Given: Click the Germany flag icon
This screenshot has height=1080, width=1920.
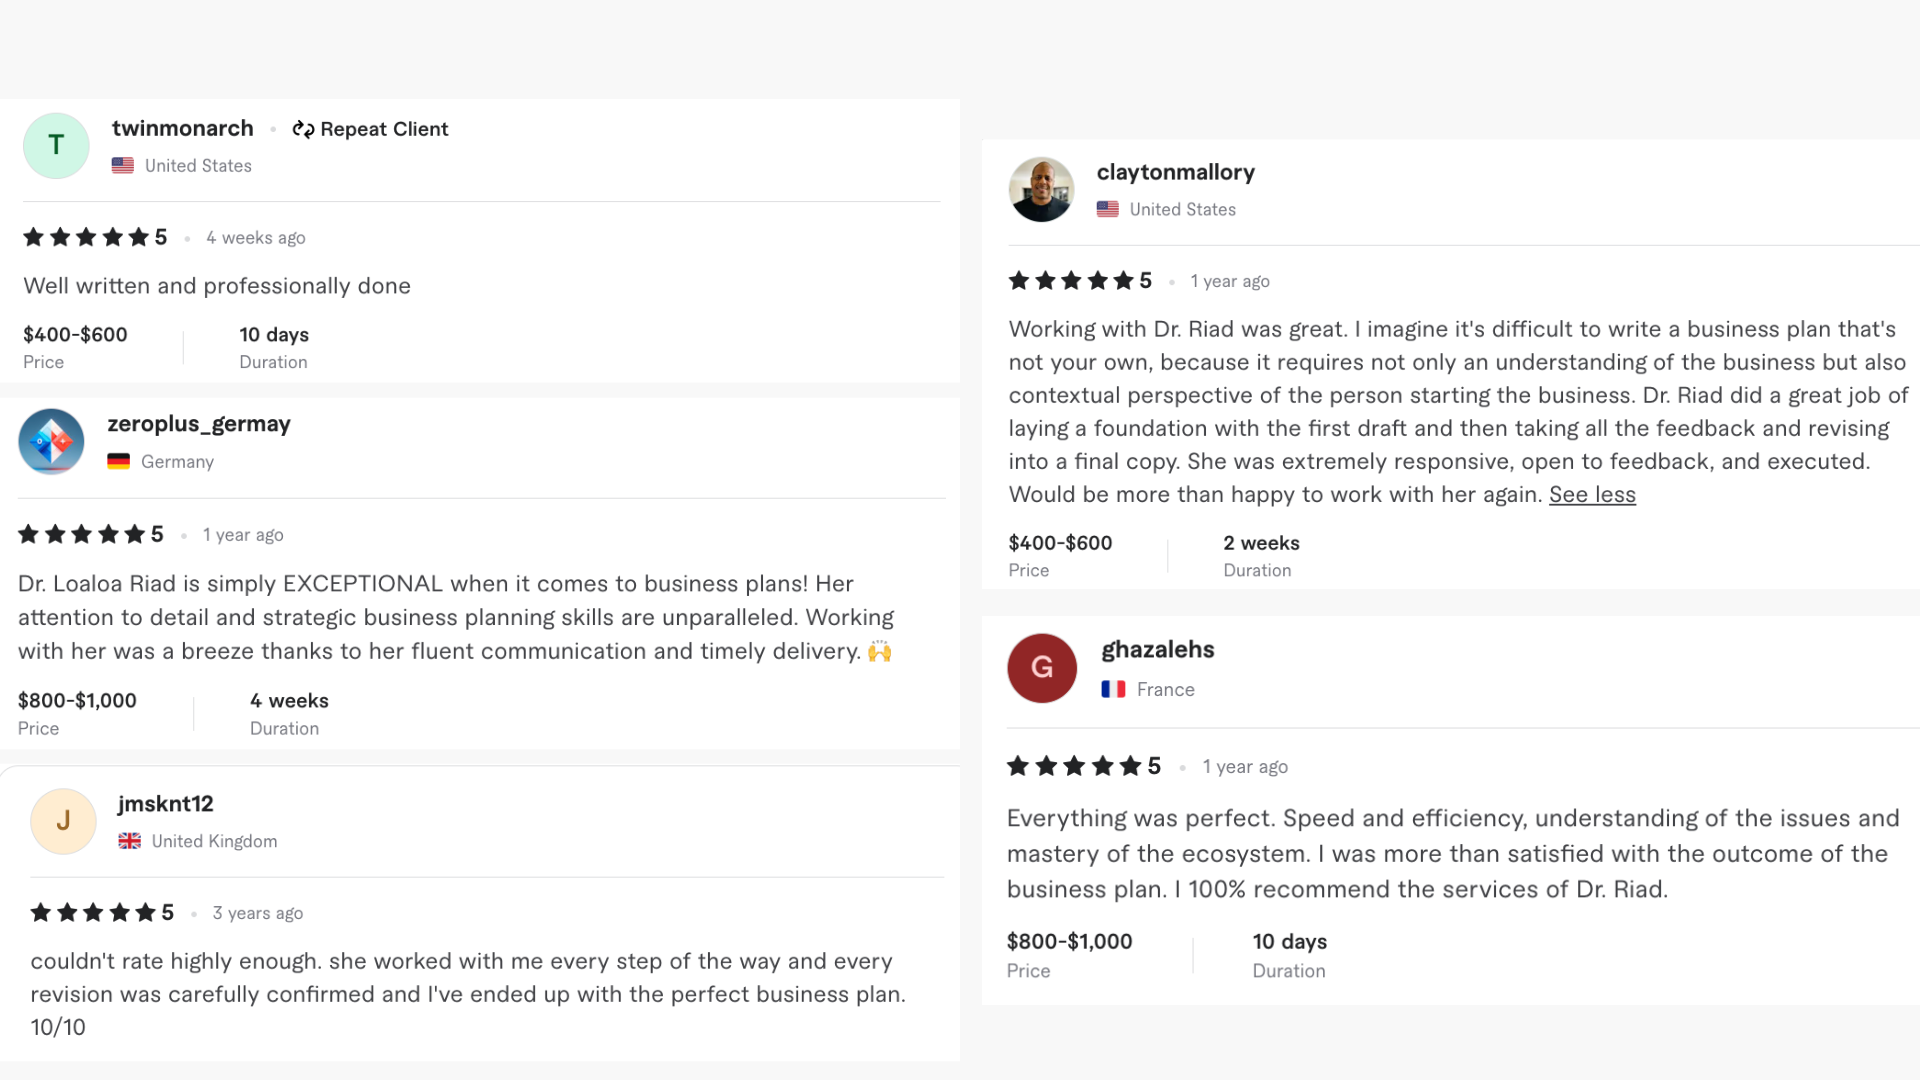Looking at the screenshot, I should coord(119,462).
